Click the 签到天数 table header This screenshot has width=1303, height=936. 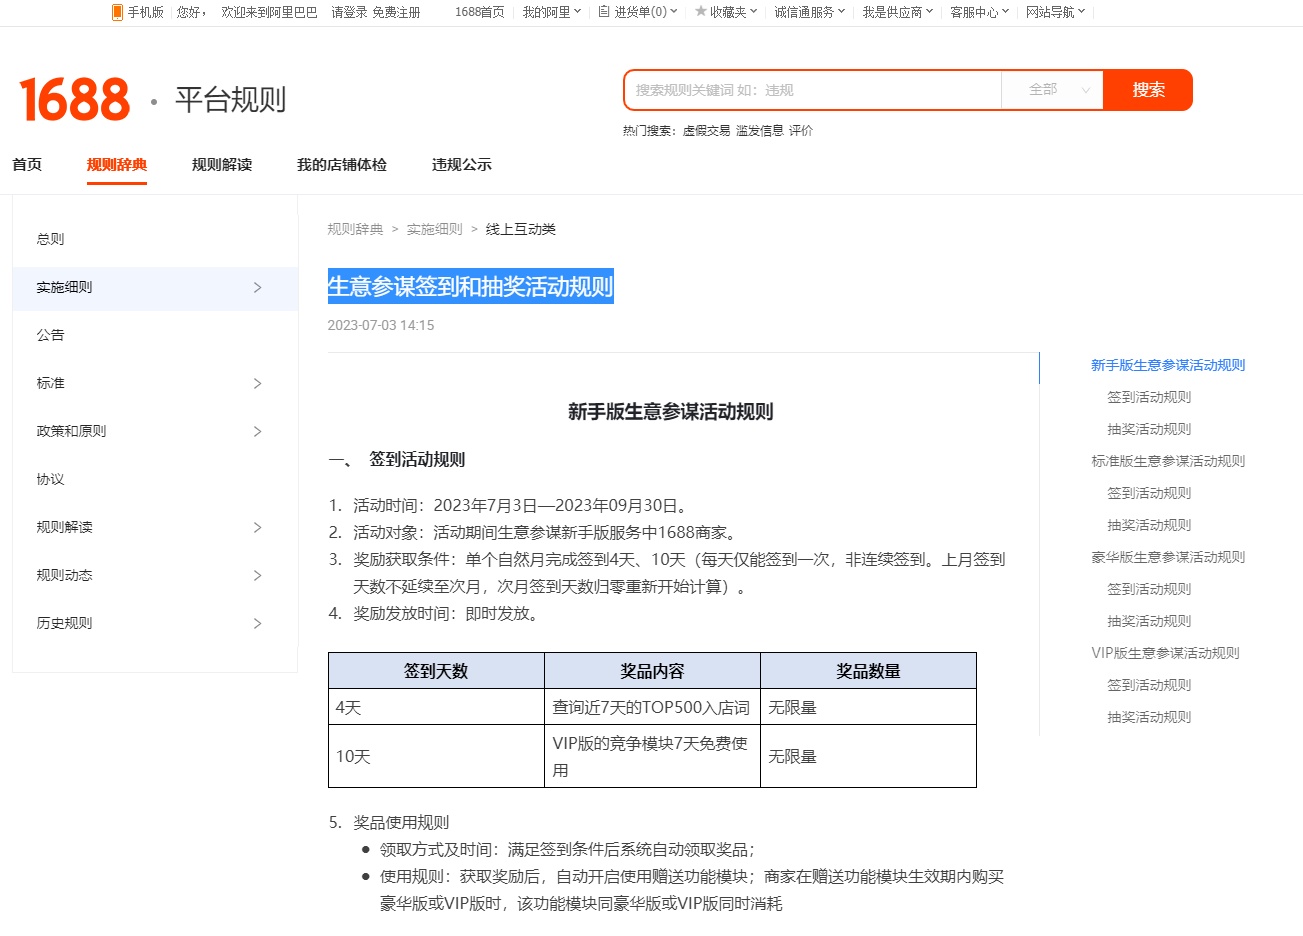click(436, 671)
